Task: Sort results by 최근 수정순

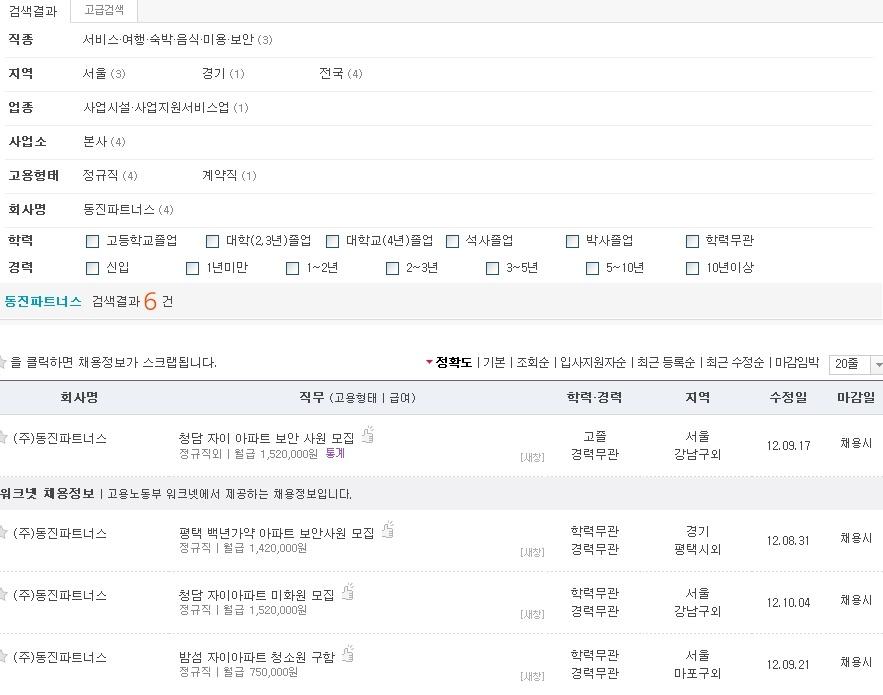Action: pos(735,362)
